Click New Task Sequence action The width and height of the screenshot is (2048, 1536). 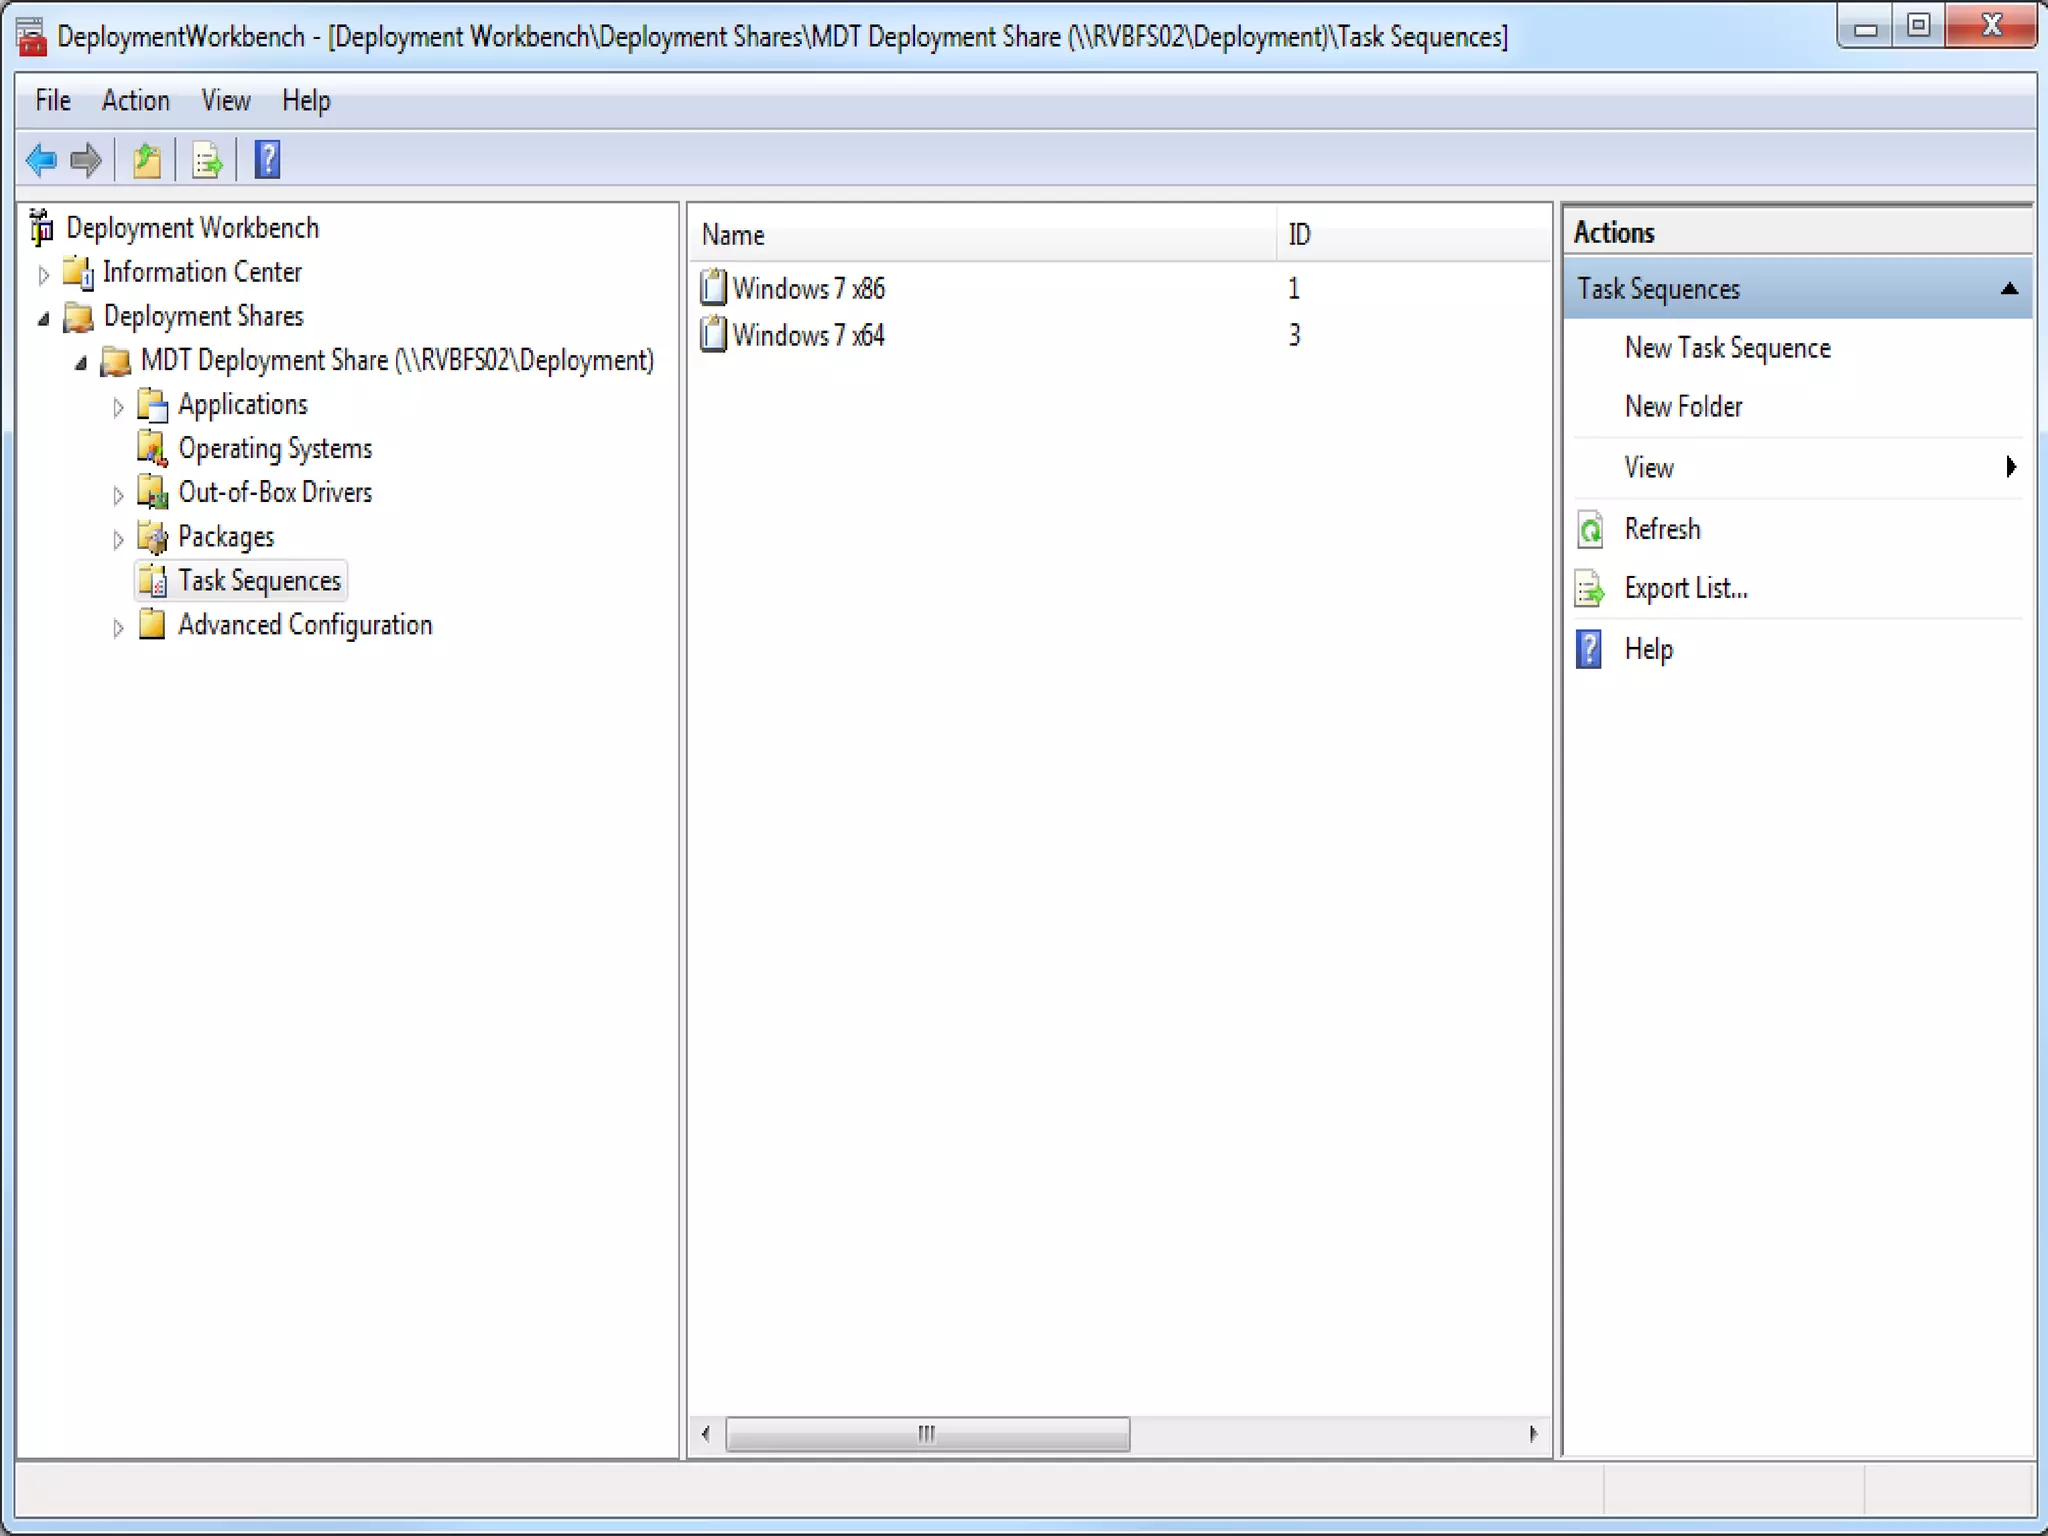tap(1728, 348)
